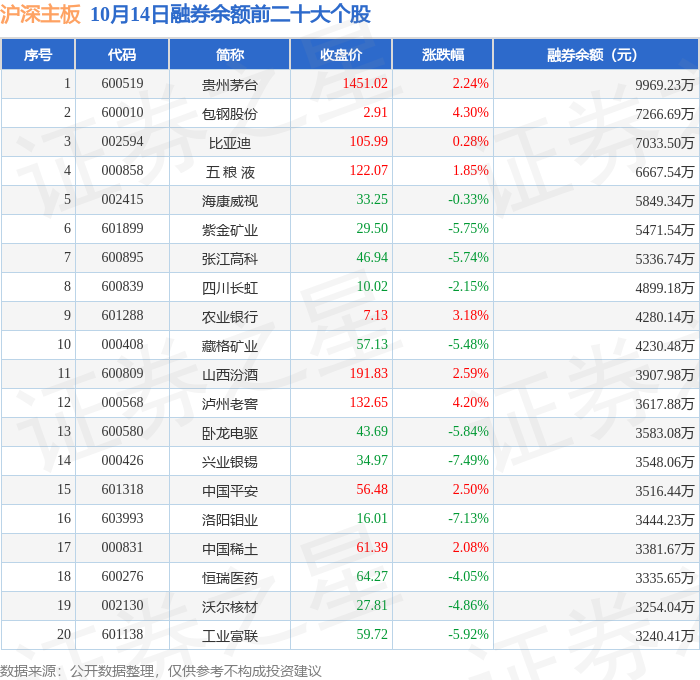Screen dimensions: 700x680
Task: Click stock name 包钢股份
Action: pos(229,113)
